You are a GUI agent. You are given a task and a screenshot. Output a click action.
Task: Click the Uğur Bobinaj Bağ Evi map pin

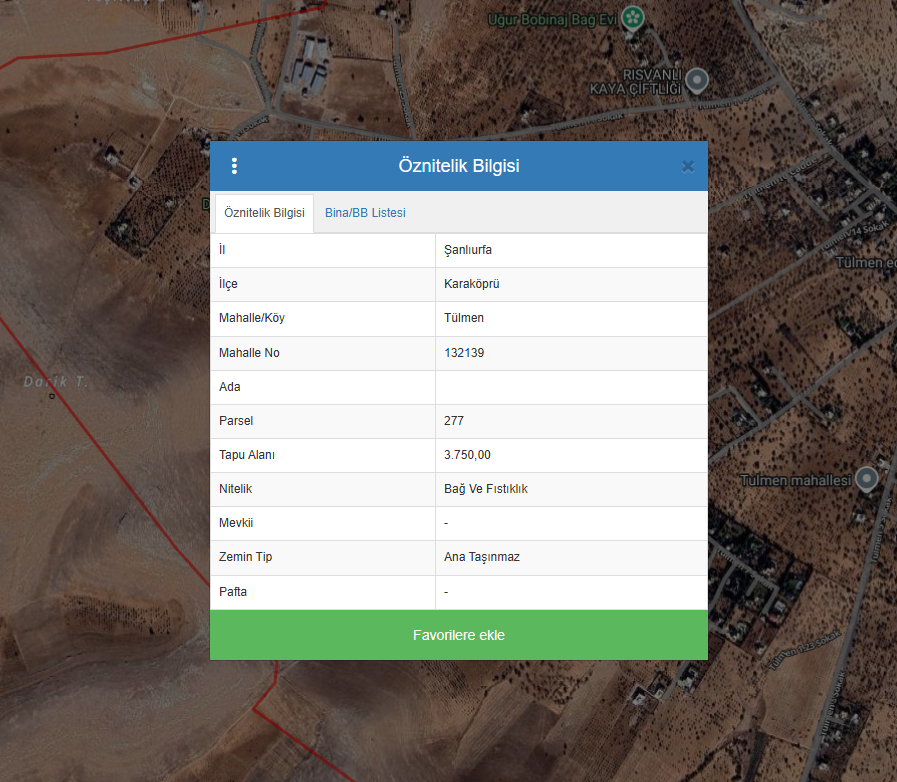632,18
